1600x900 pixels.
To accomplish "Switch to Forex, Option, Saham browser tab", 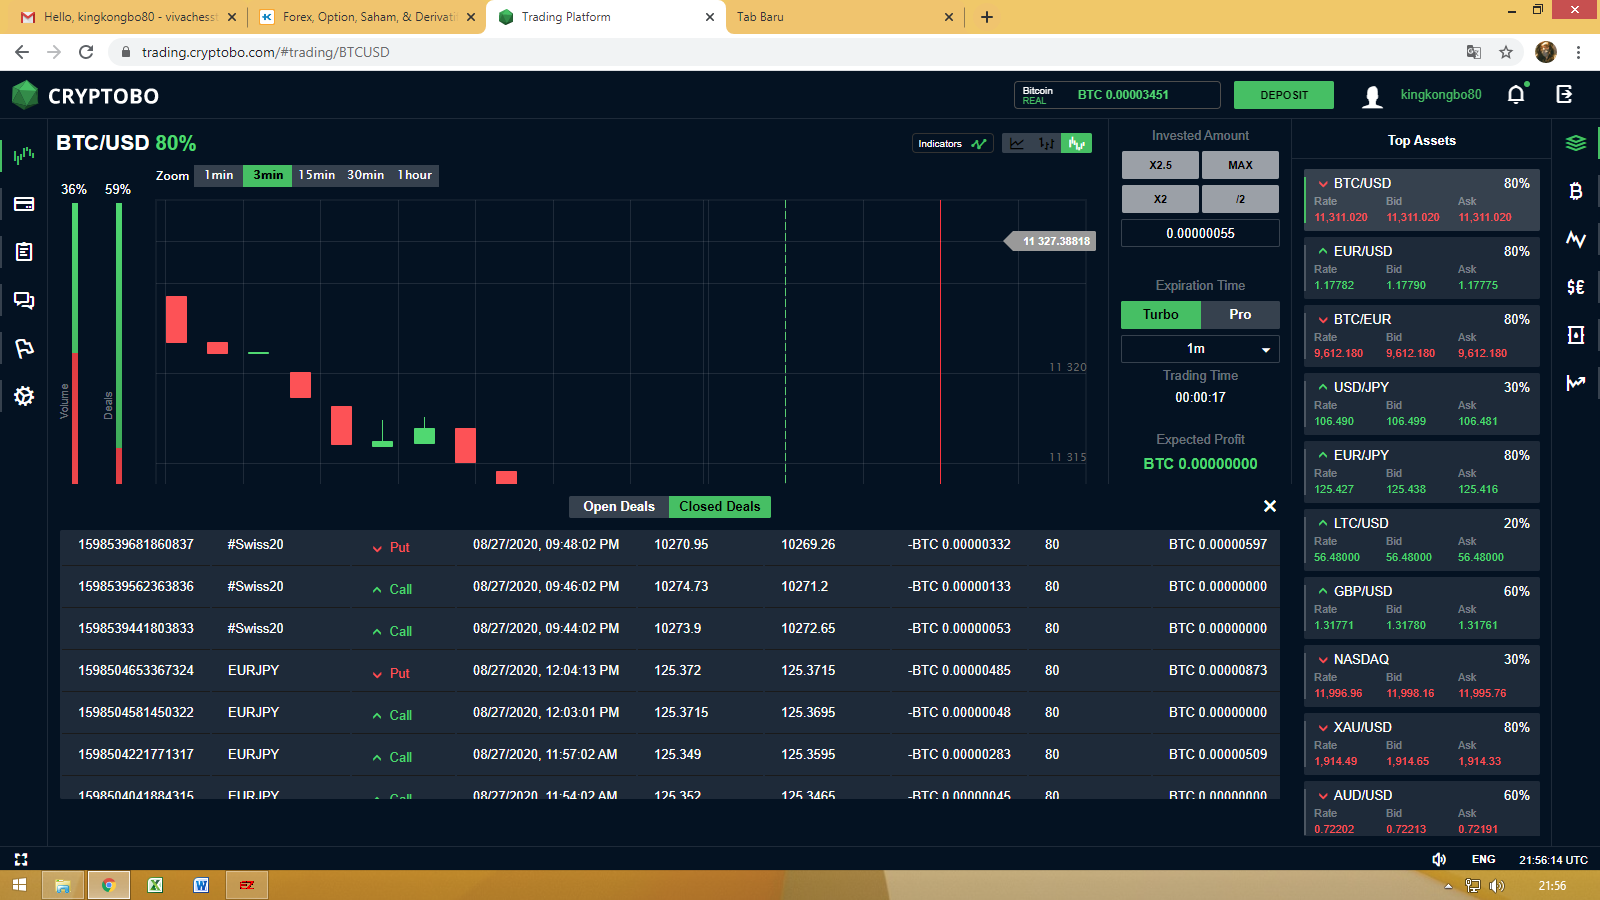I will [x=366, y=17].
